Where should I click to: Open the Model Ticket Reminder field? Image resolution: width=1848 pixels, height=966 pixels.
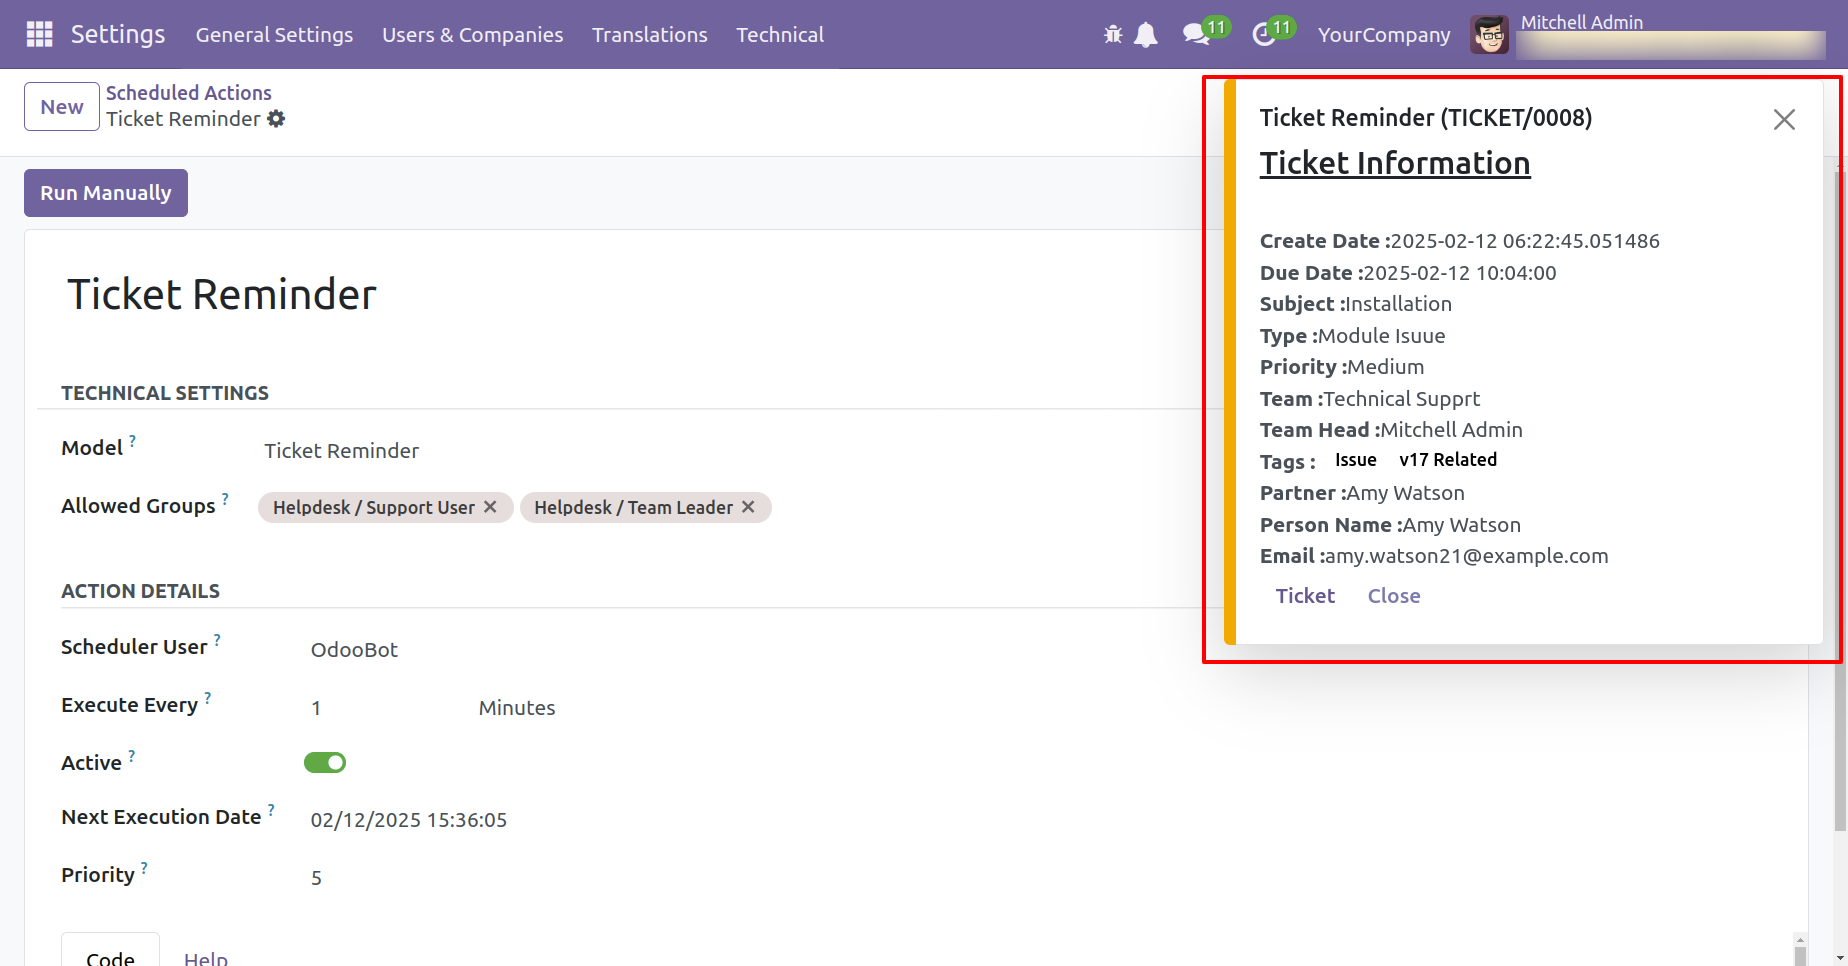click(x=341, y=451)
